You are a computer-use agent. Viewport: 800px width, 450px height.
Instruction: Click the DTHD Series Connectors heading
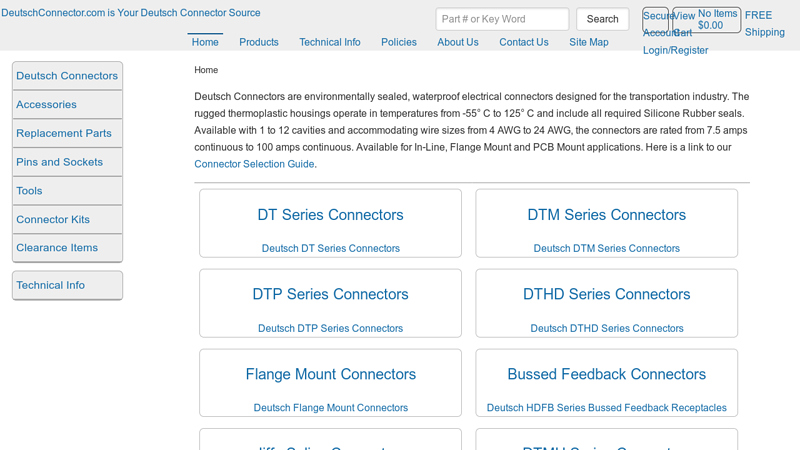pos(607,294)
